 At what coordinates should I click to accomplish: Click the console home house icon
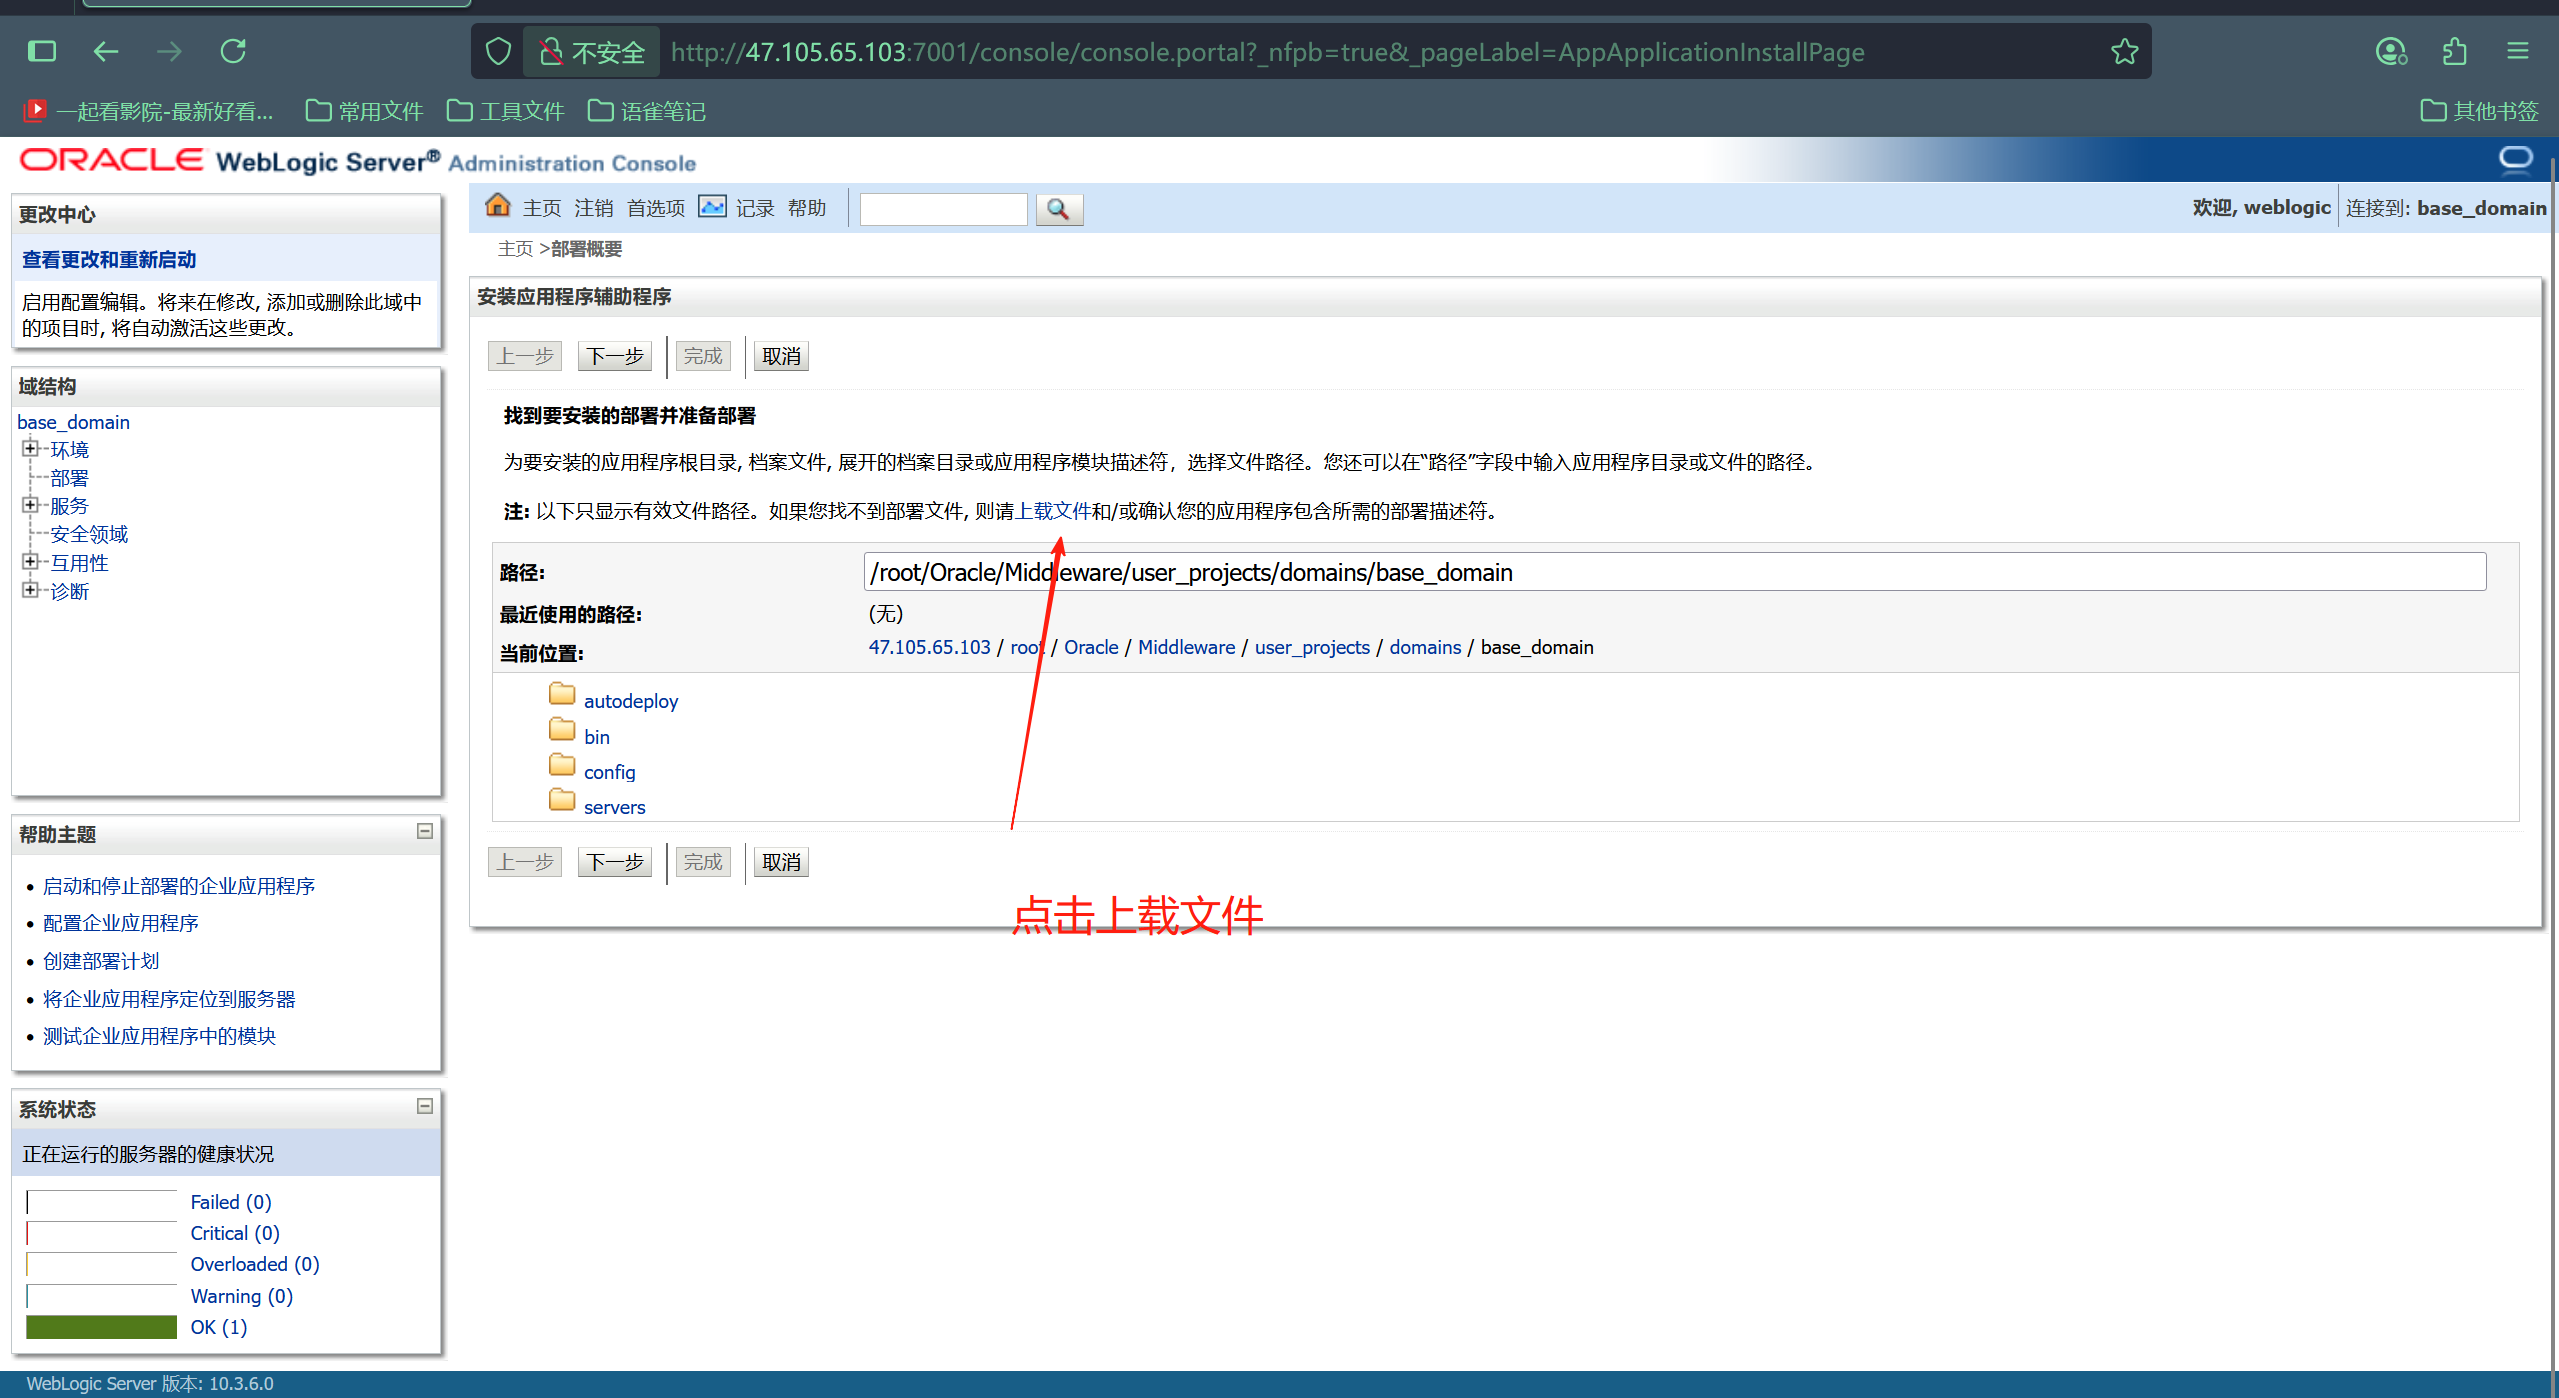coord(497,206)
